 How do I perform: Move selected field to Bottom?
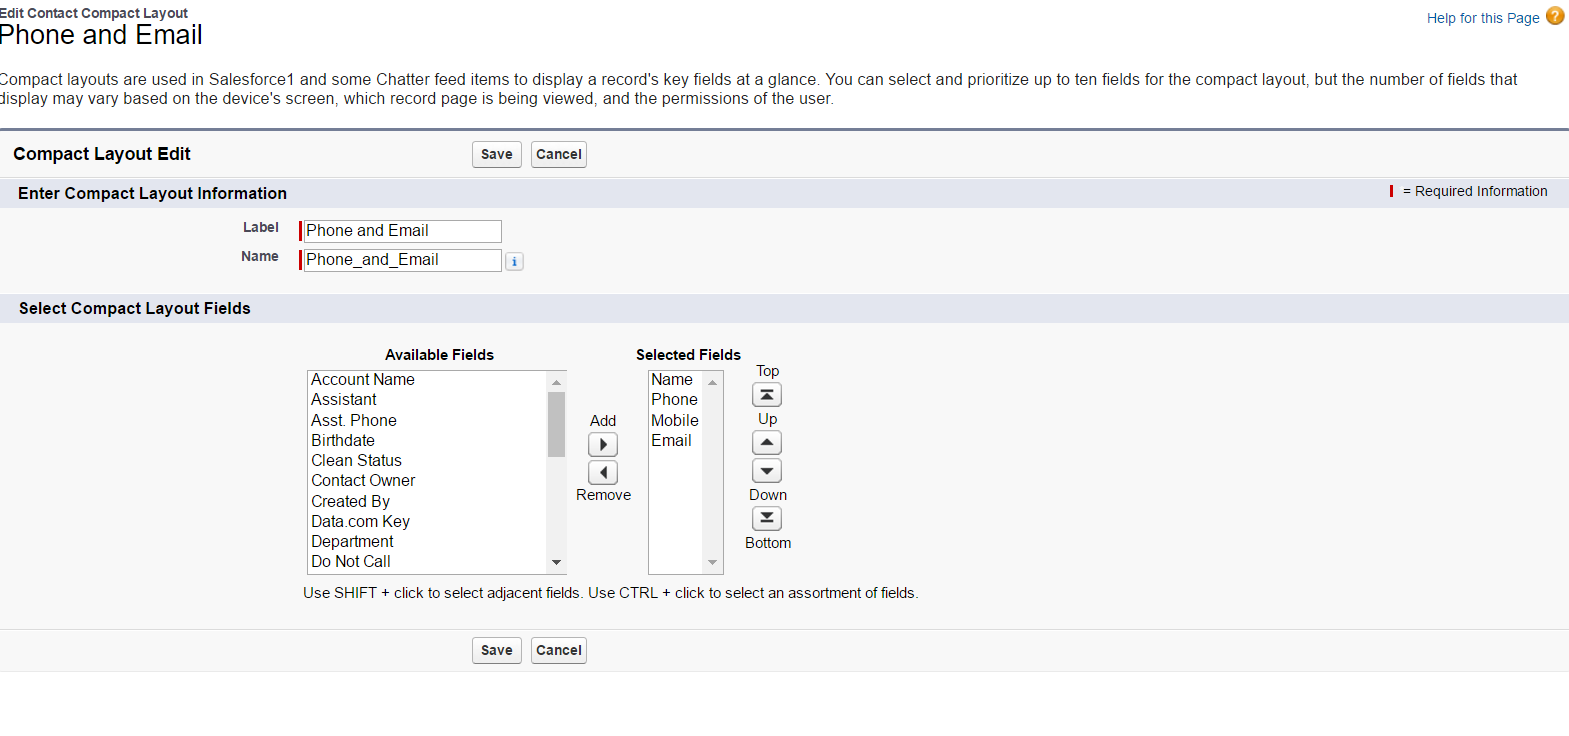(767, 519)
